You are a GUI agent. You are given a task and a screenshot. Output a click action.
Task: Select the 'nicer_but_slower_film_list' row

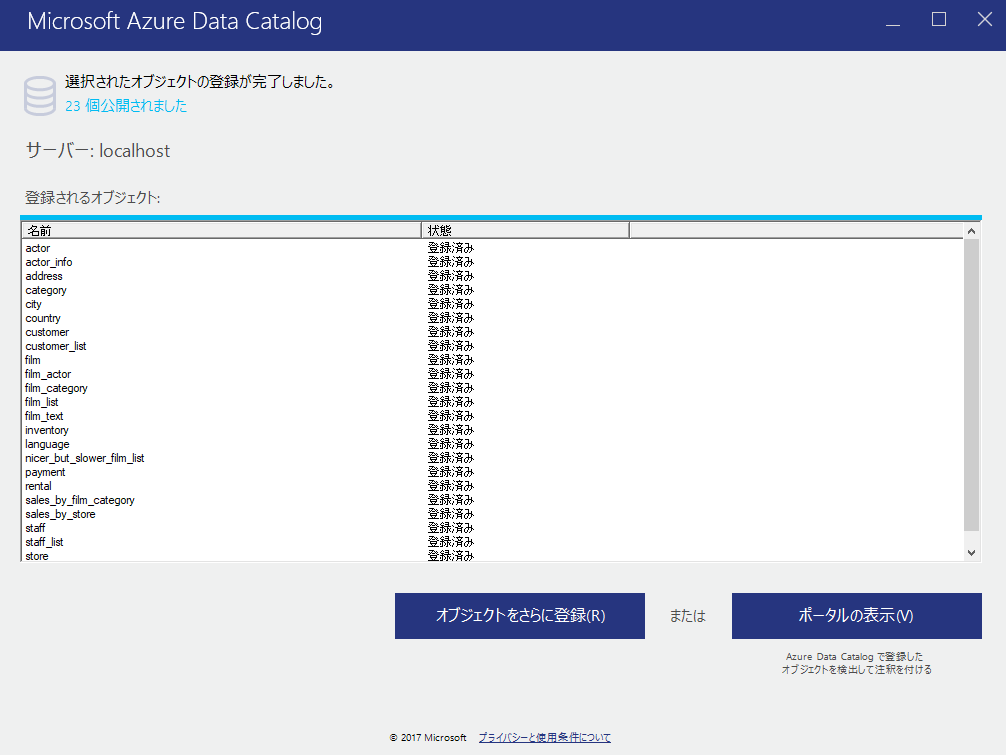[x=493, y=458]
